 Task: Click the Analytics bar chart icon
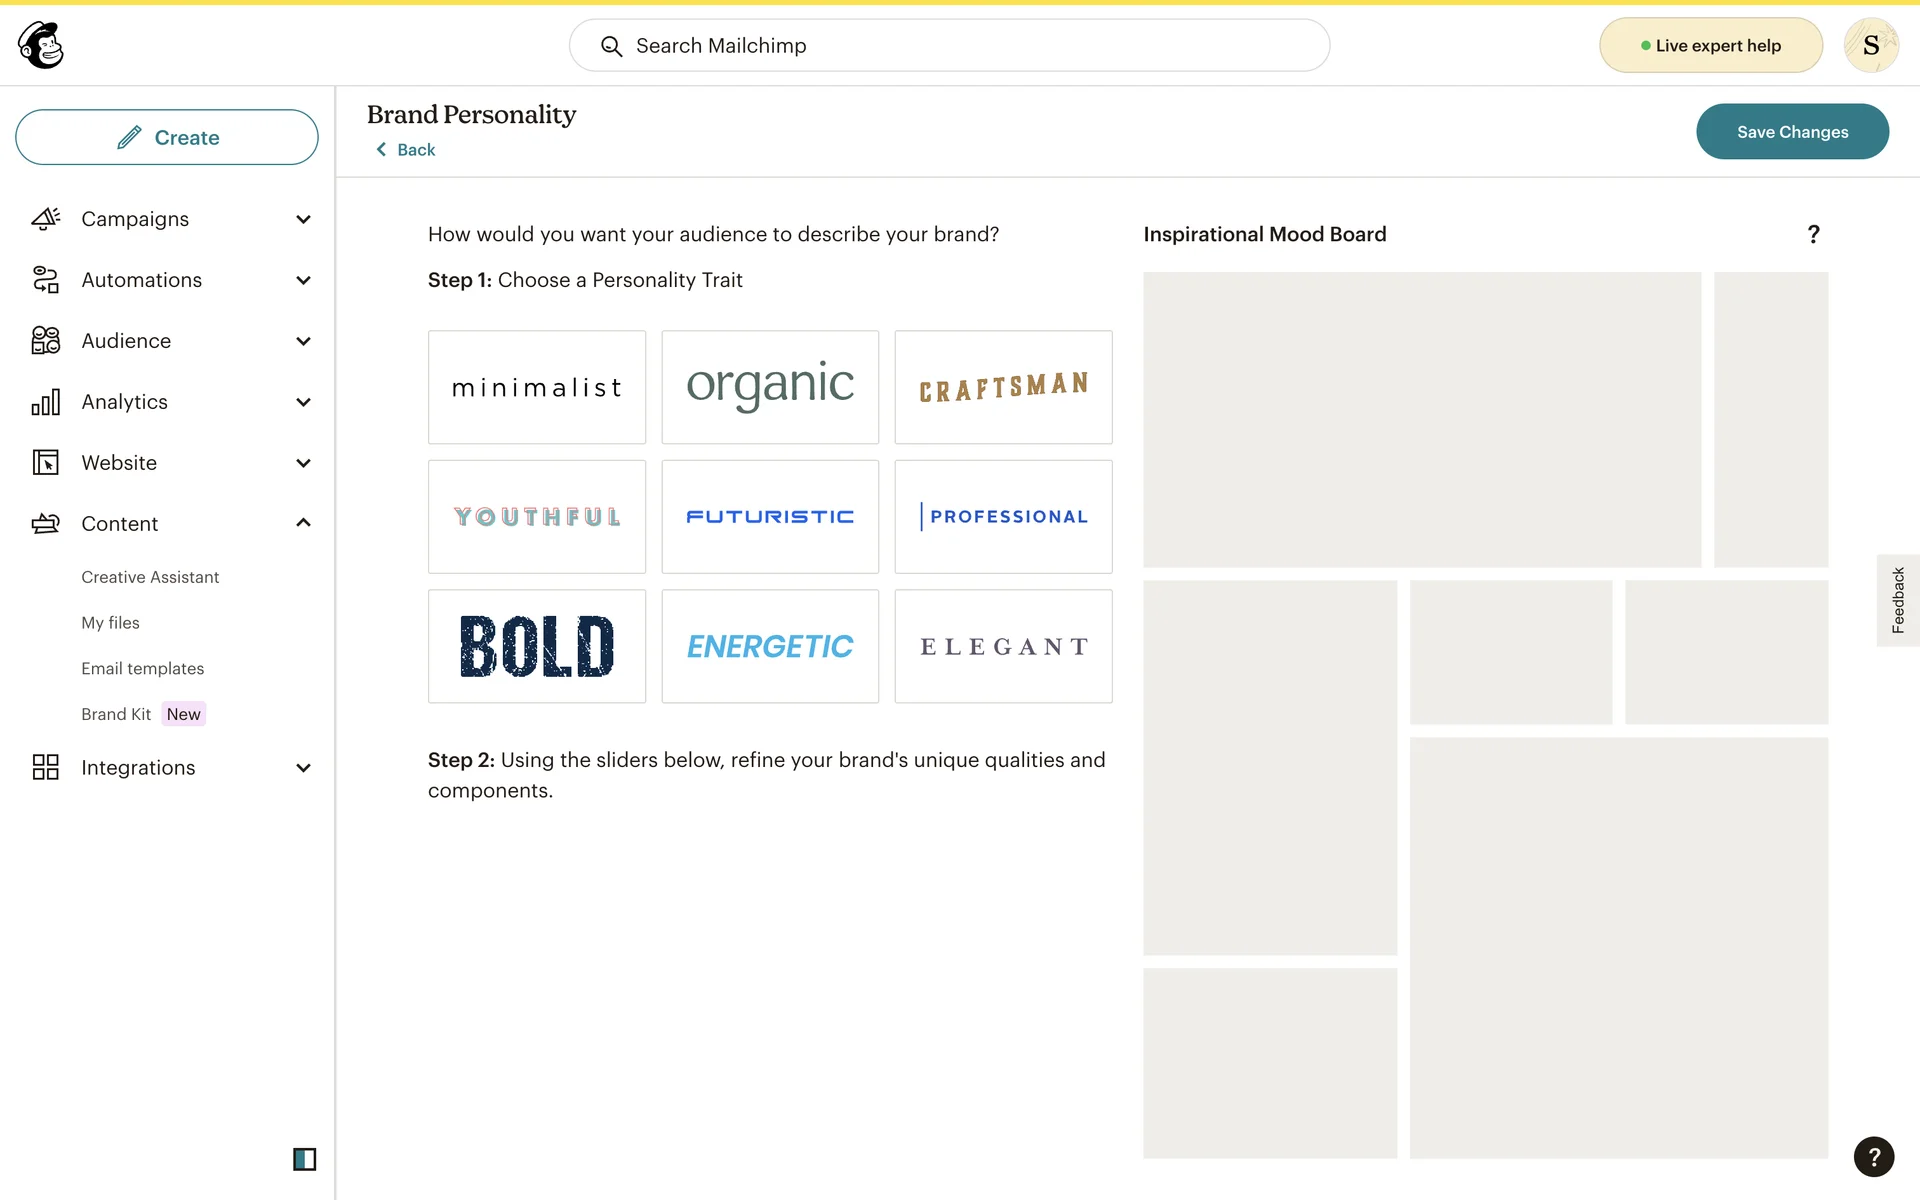46,402
